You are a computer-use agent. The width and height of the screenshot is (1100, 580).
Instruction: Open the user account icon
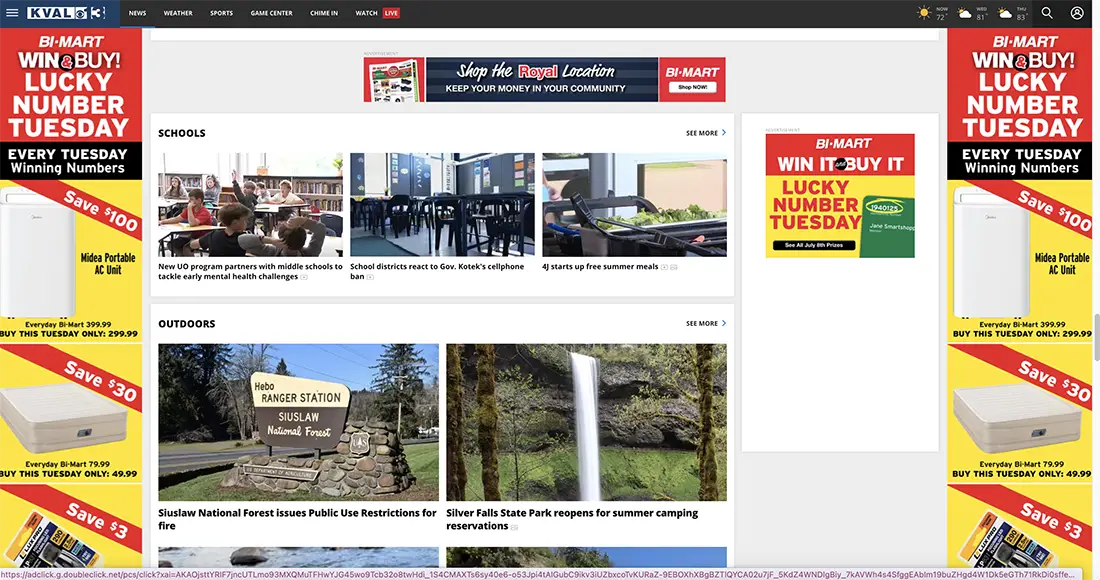point(1077,13)
